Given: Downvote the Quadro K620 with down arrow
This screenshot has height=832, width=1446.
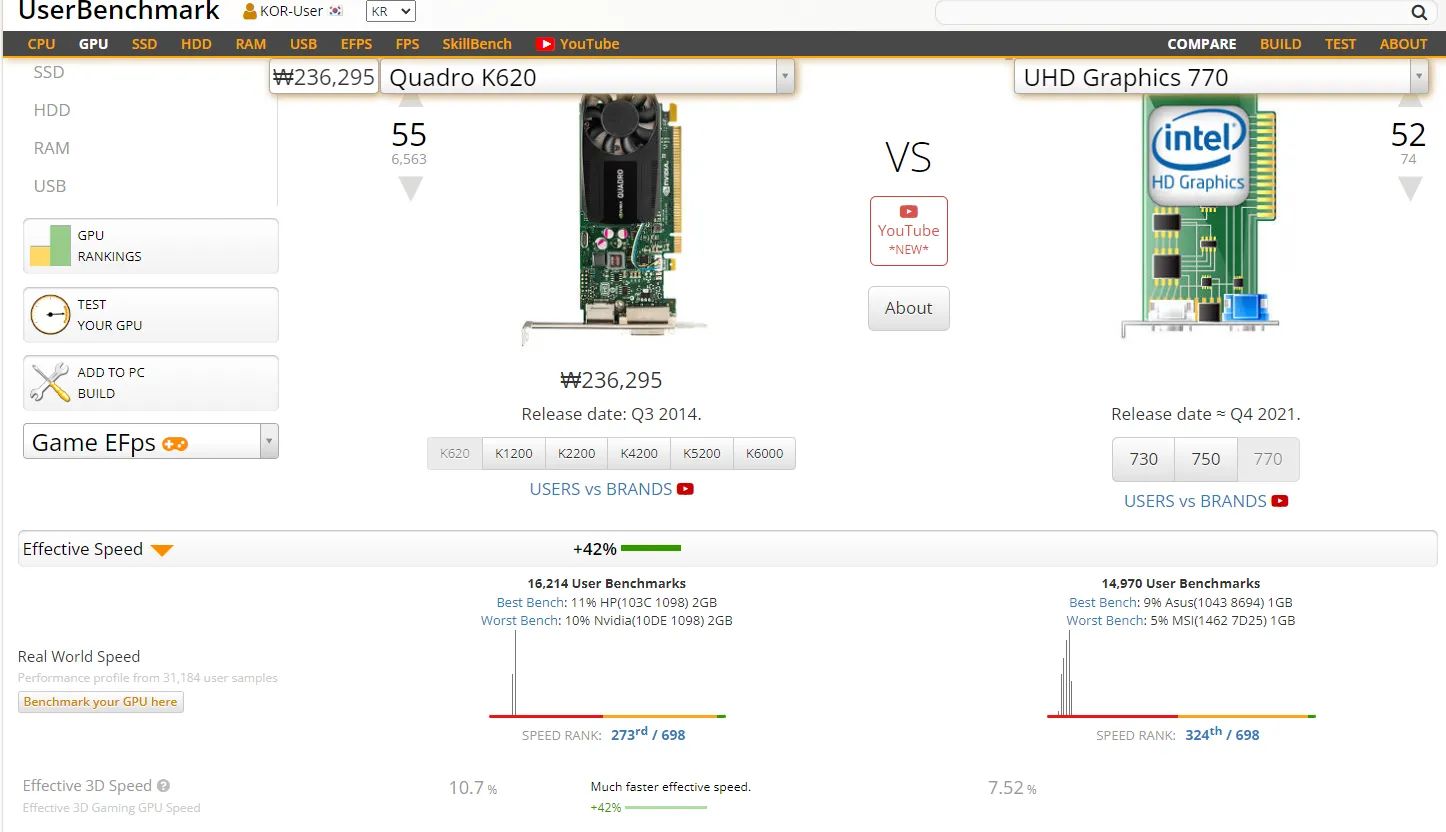Looking at the screenshot, I should coord(410,189).
